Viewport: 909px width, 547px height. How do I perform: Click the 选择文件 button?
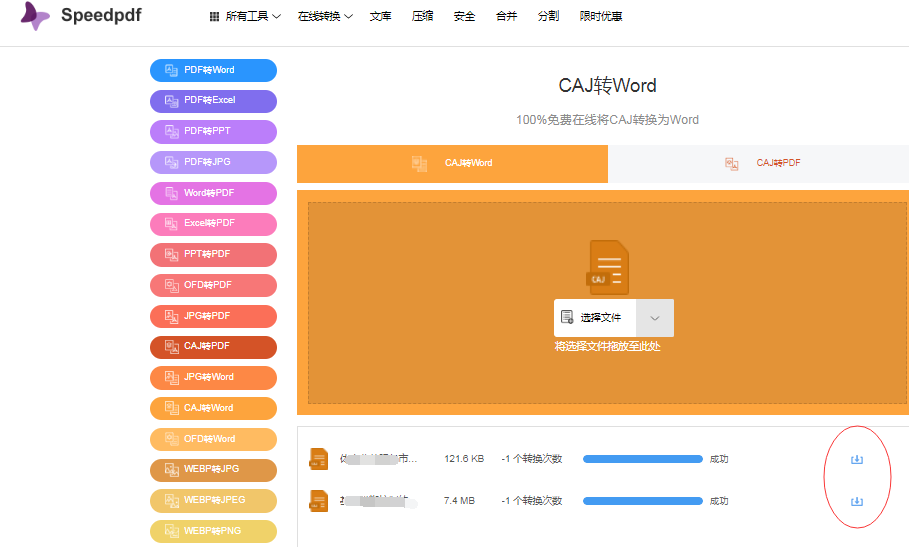595,318
